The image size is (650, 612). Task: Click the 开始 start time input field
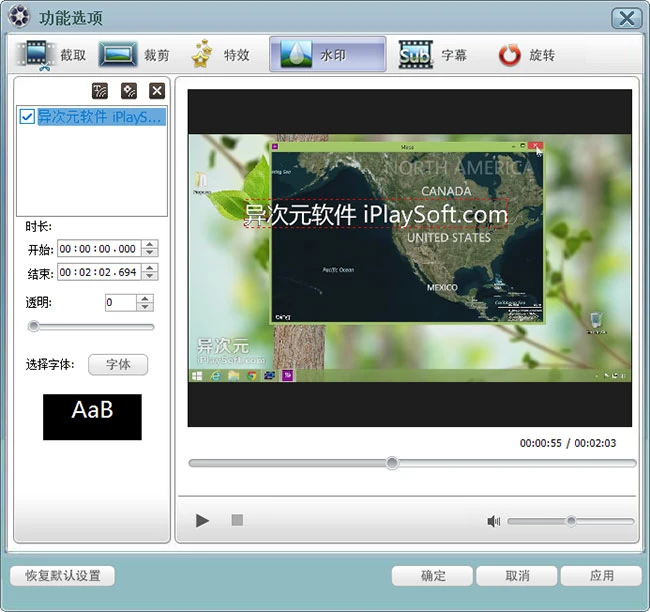click(98, 249)
